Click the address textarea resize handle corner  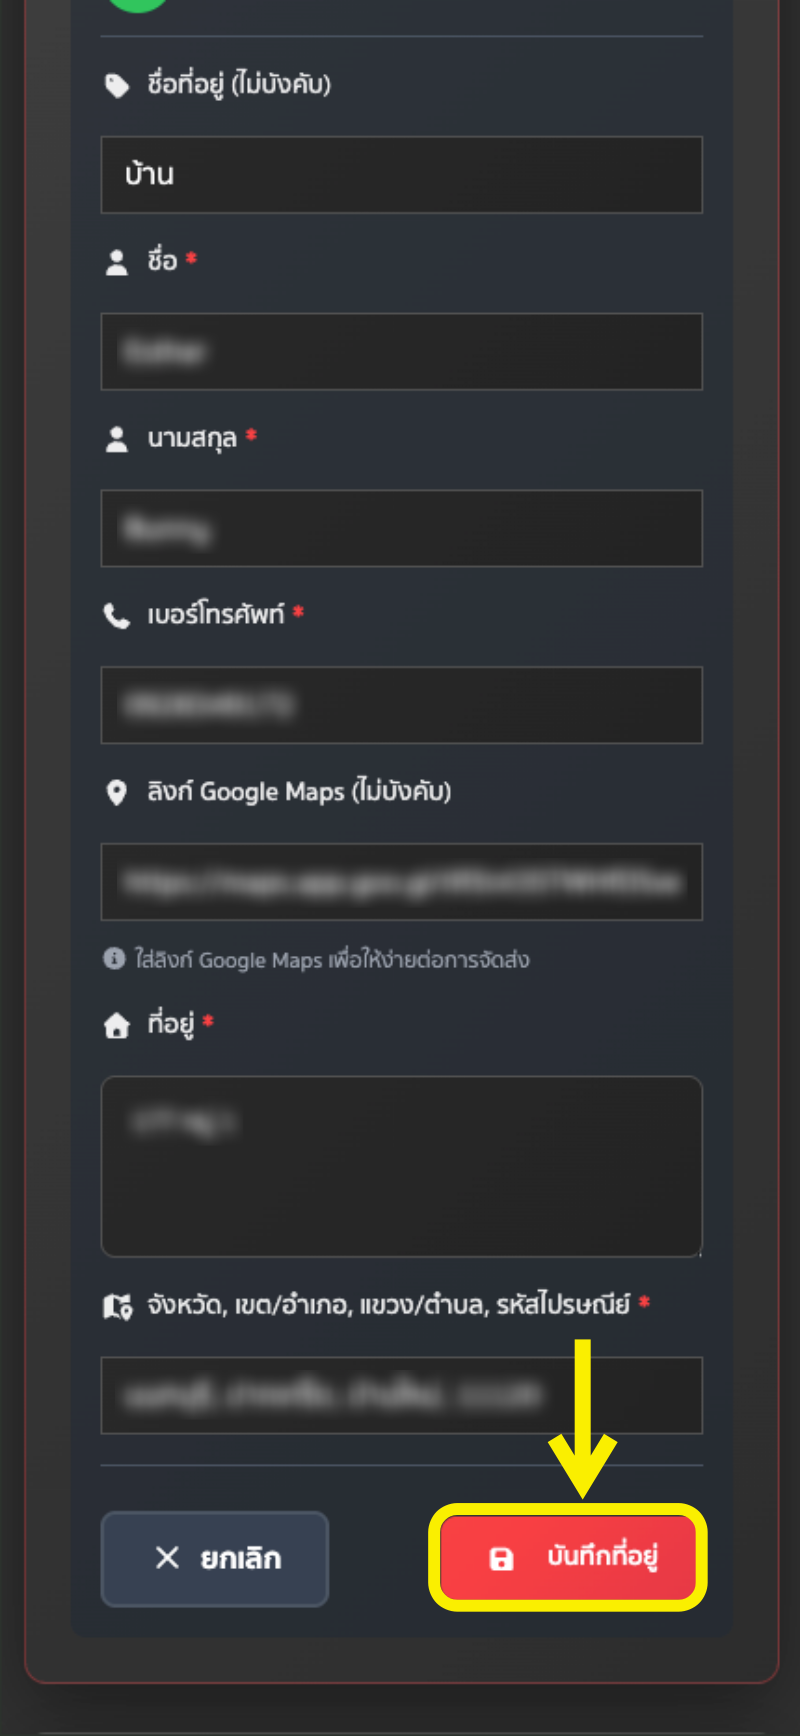pyautogui.click(x=697, y=1251)
